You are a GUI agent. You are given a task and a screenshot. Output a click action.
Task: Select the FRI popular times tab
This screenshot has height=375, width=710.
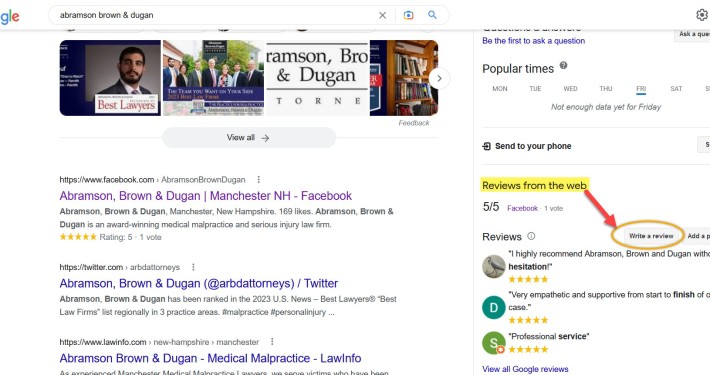[641, 89]
